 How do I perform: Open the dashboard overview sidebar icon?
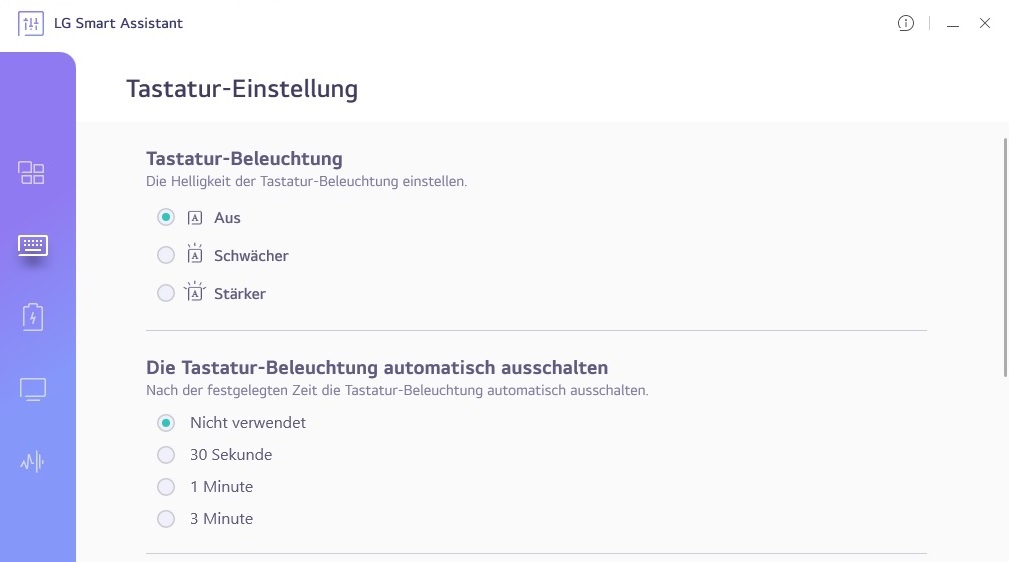coord(32,173)
